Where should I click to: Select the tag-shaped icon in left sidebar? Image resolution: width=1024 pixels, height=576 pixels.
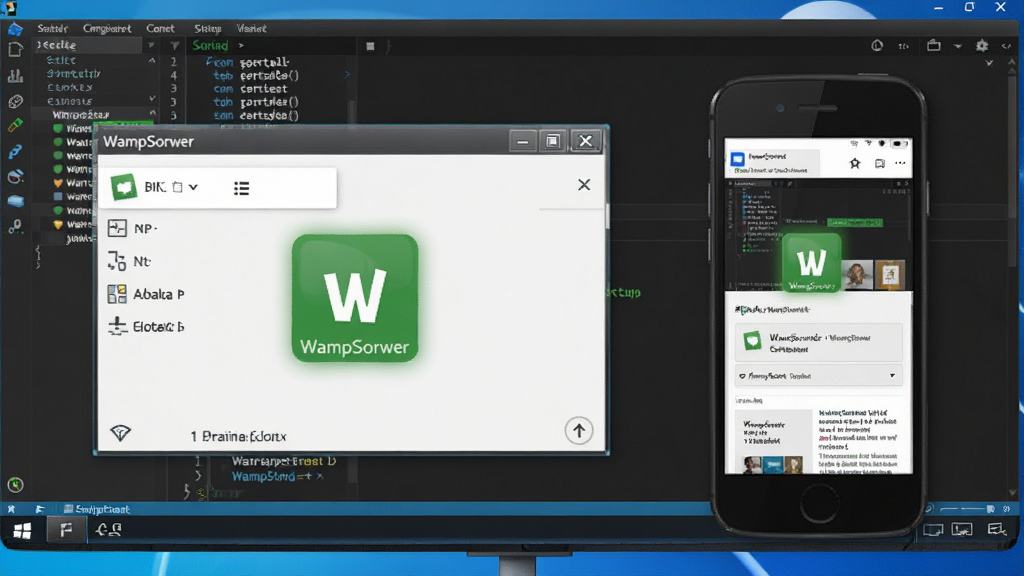tap(15, 101)
